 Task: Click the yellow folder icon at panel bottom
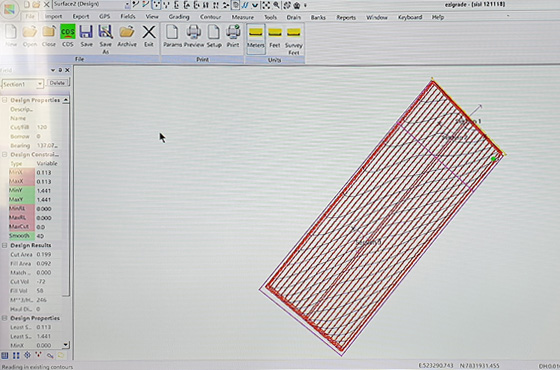(x=61, y=355)
